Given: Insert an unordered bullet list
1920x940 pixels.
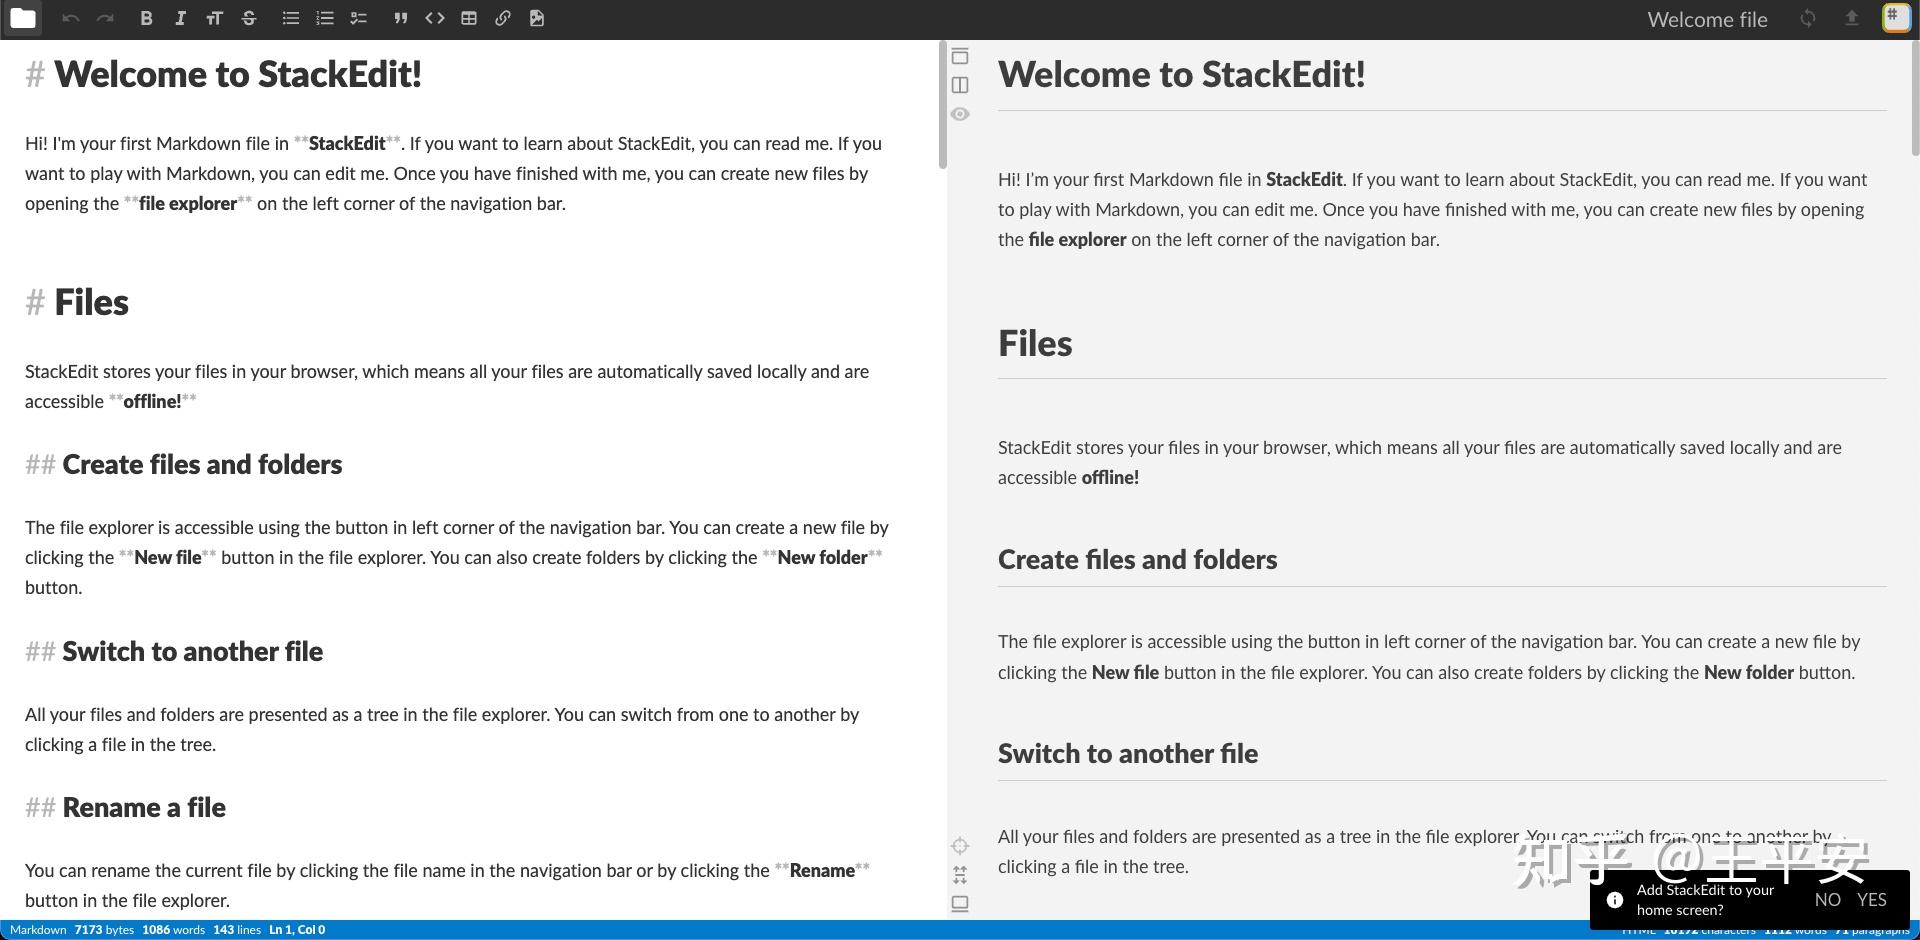Looking at the screenshot, I should pyautogui.click(x=291, y=18).
